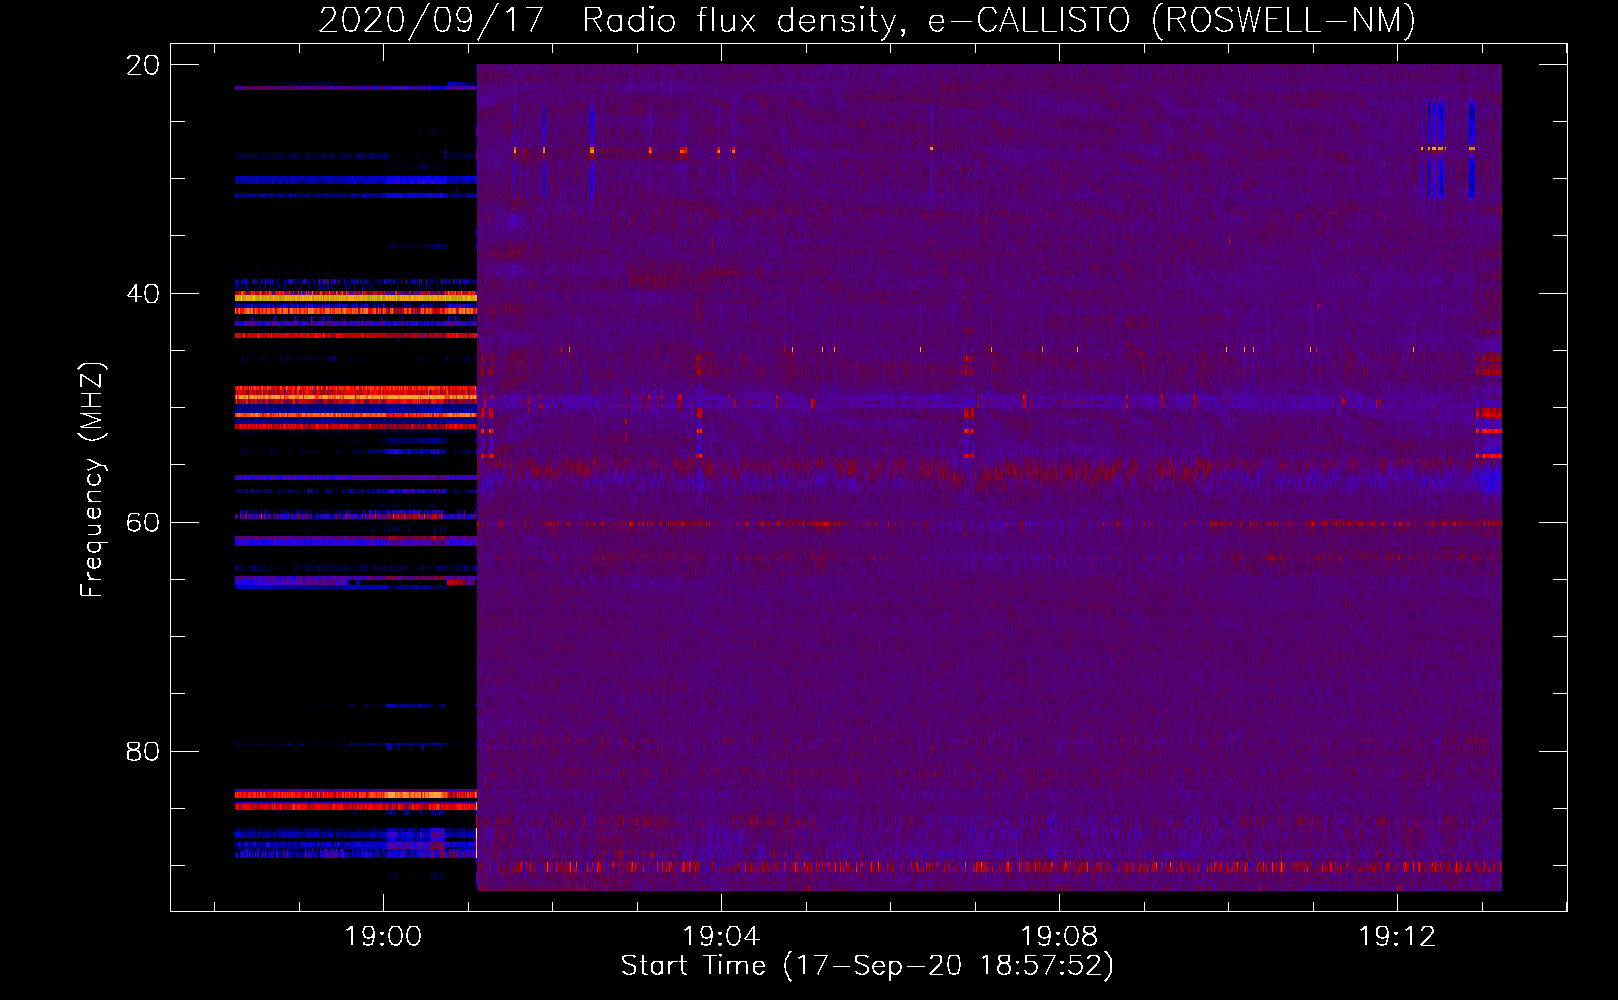
Task: Click the '19:12' time tick label
Action: point(1397,937)
